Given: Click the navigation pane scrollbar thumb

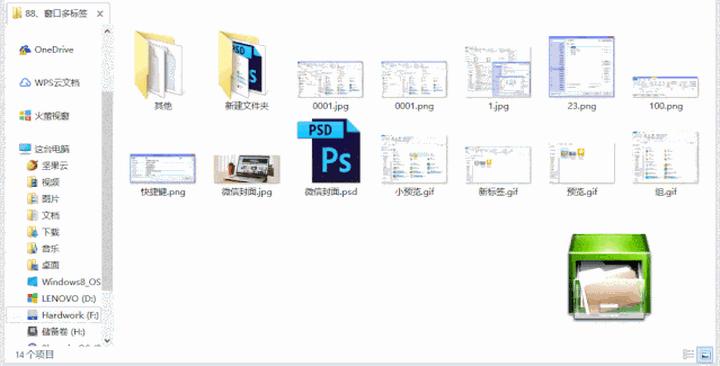Looking at the screenshot, I should click(x=107, y=191).
